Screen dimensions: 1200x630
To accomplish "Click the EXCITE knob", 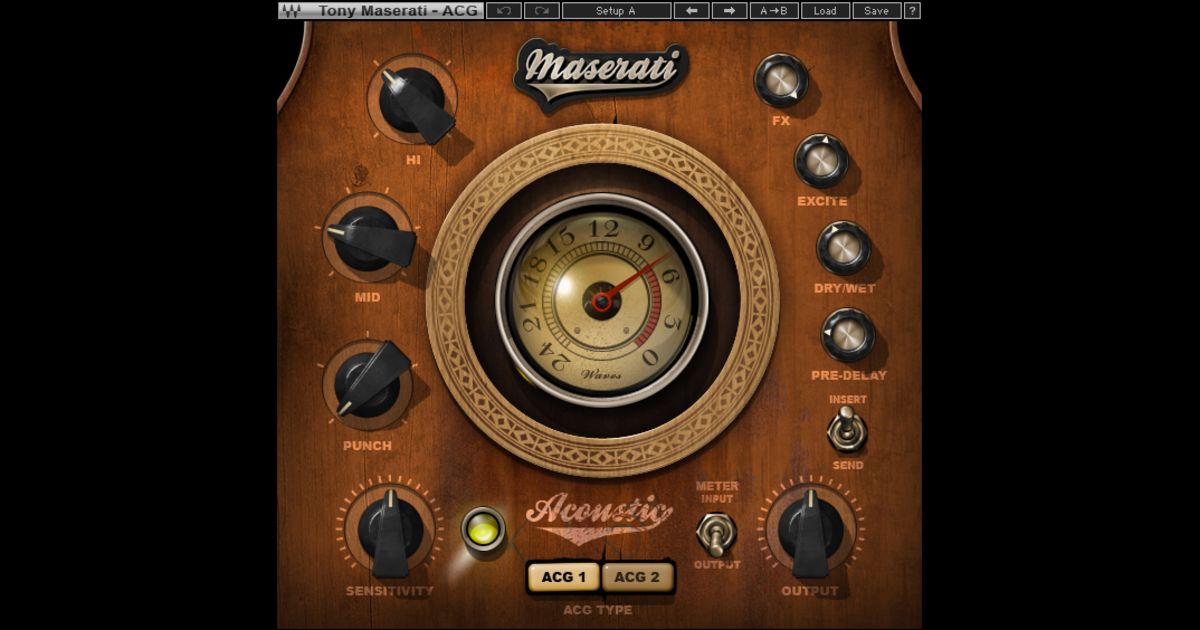I will pyautogui.click(x=822, y=161).
